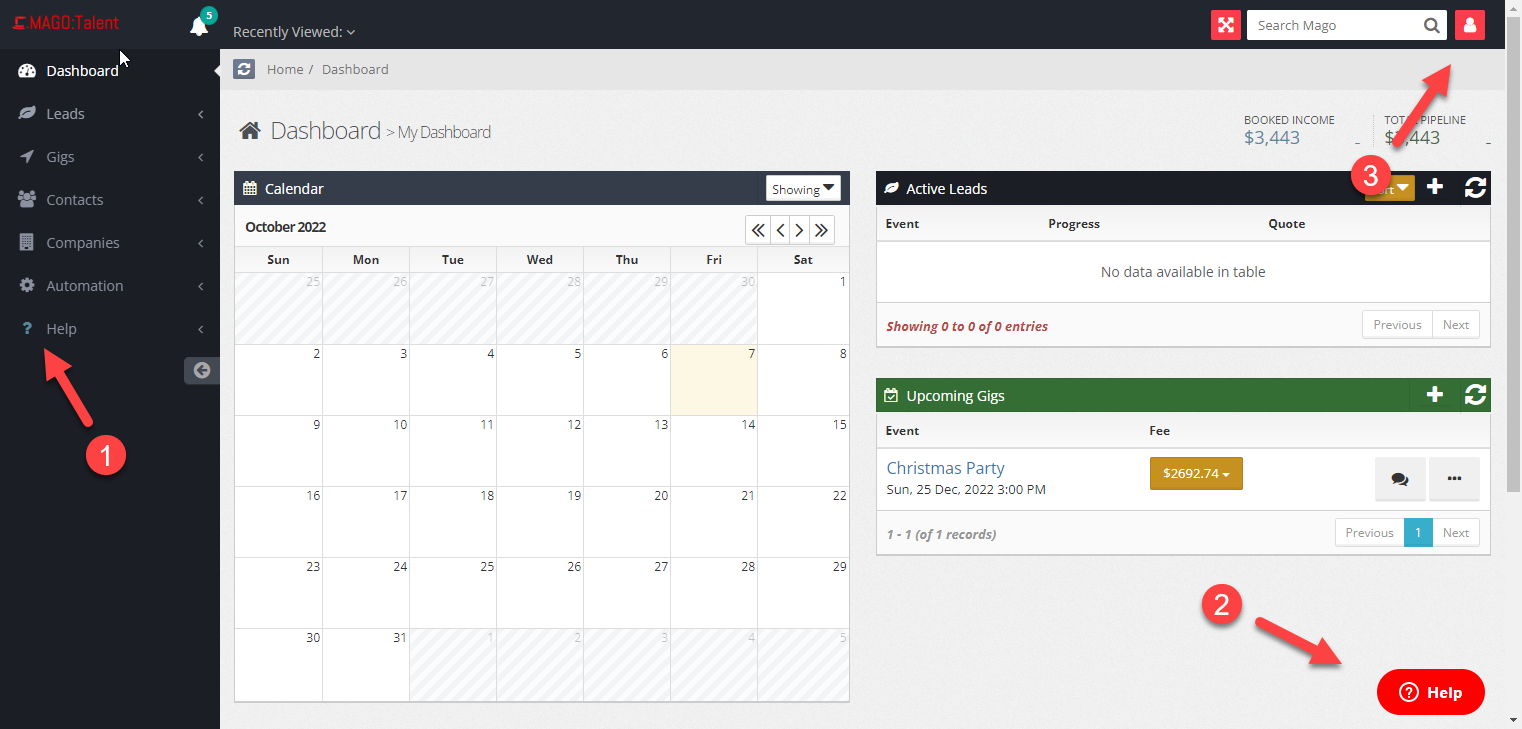Click the breadcrumb refresh icon
The height and width of the screenshot is (729, 1522).
[x=244, y=69]
